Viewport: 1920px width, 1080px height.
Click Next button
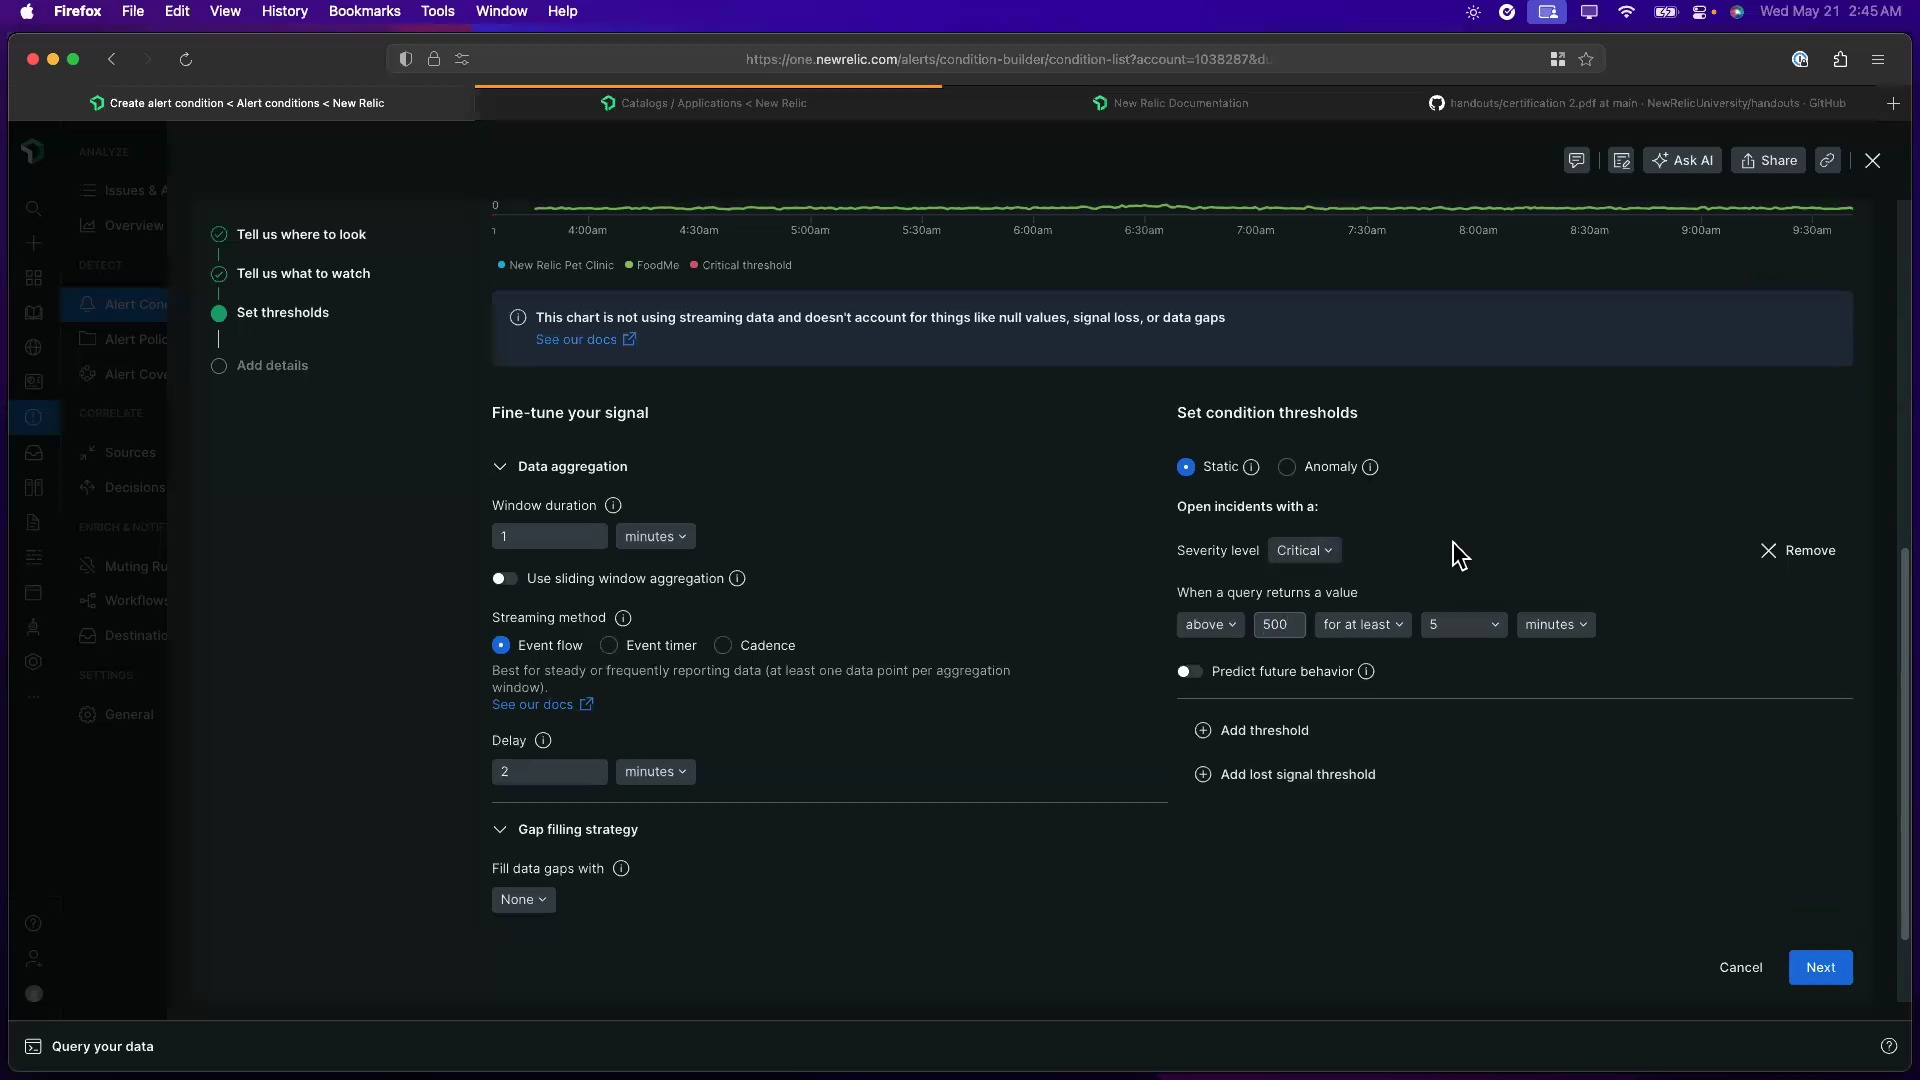1820,968
